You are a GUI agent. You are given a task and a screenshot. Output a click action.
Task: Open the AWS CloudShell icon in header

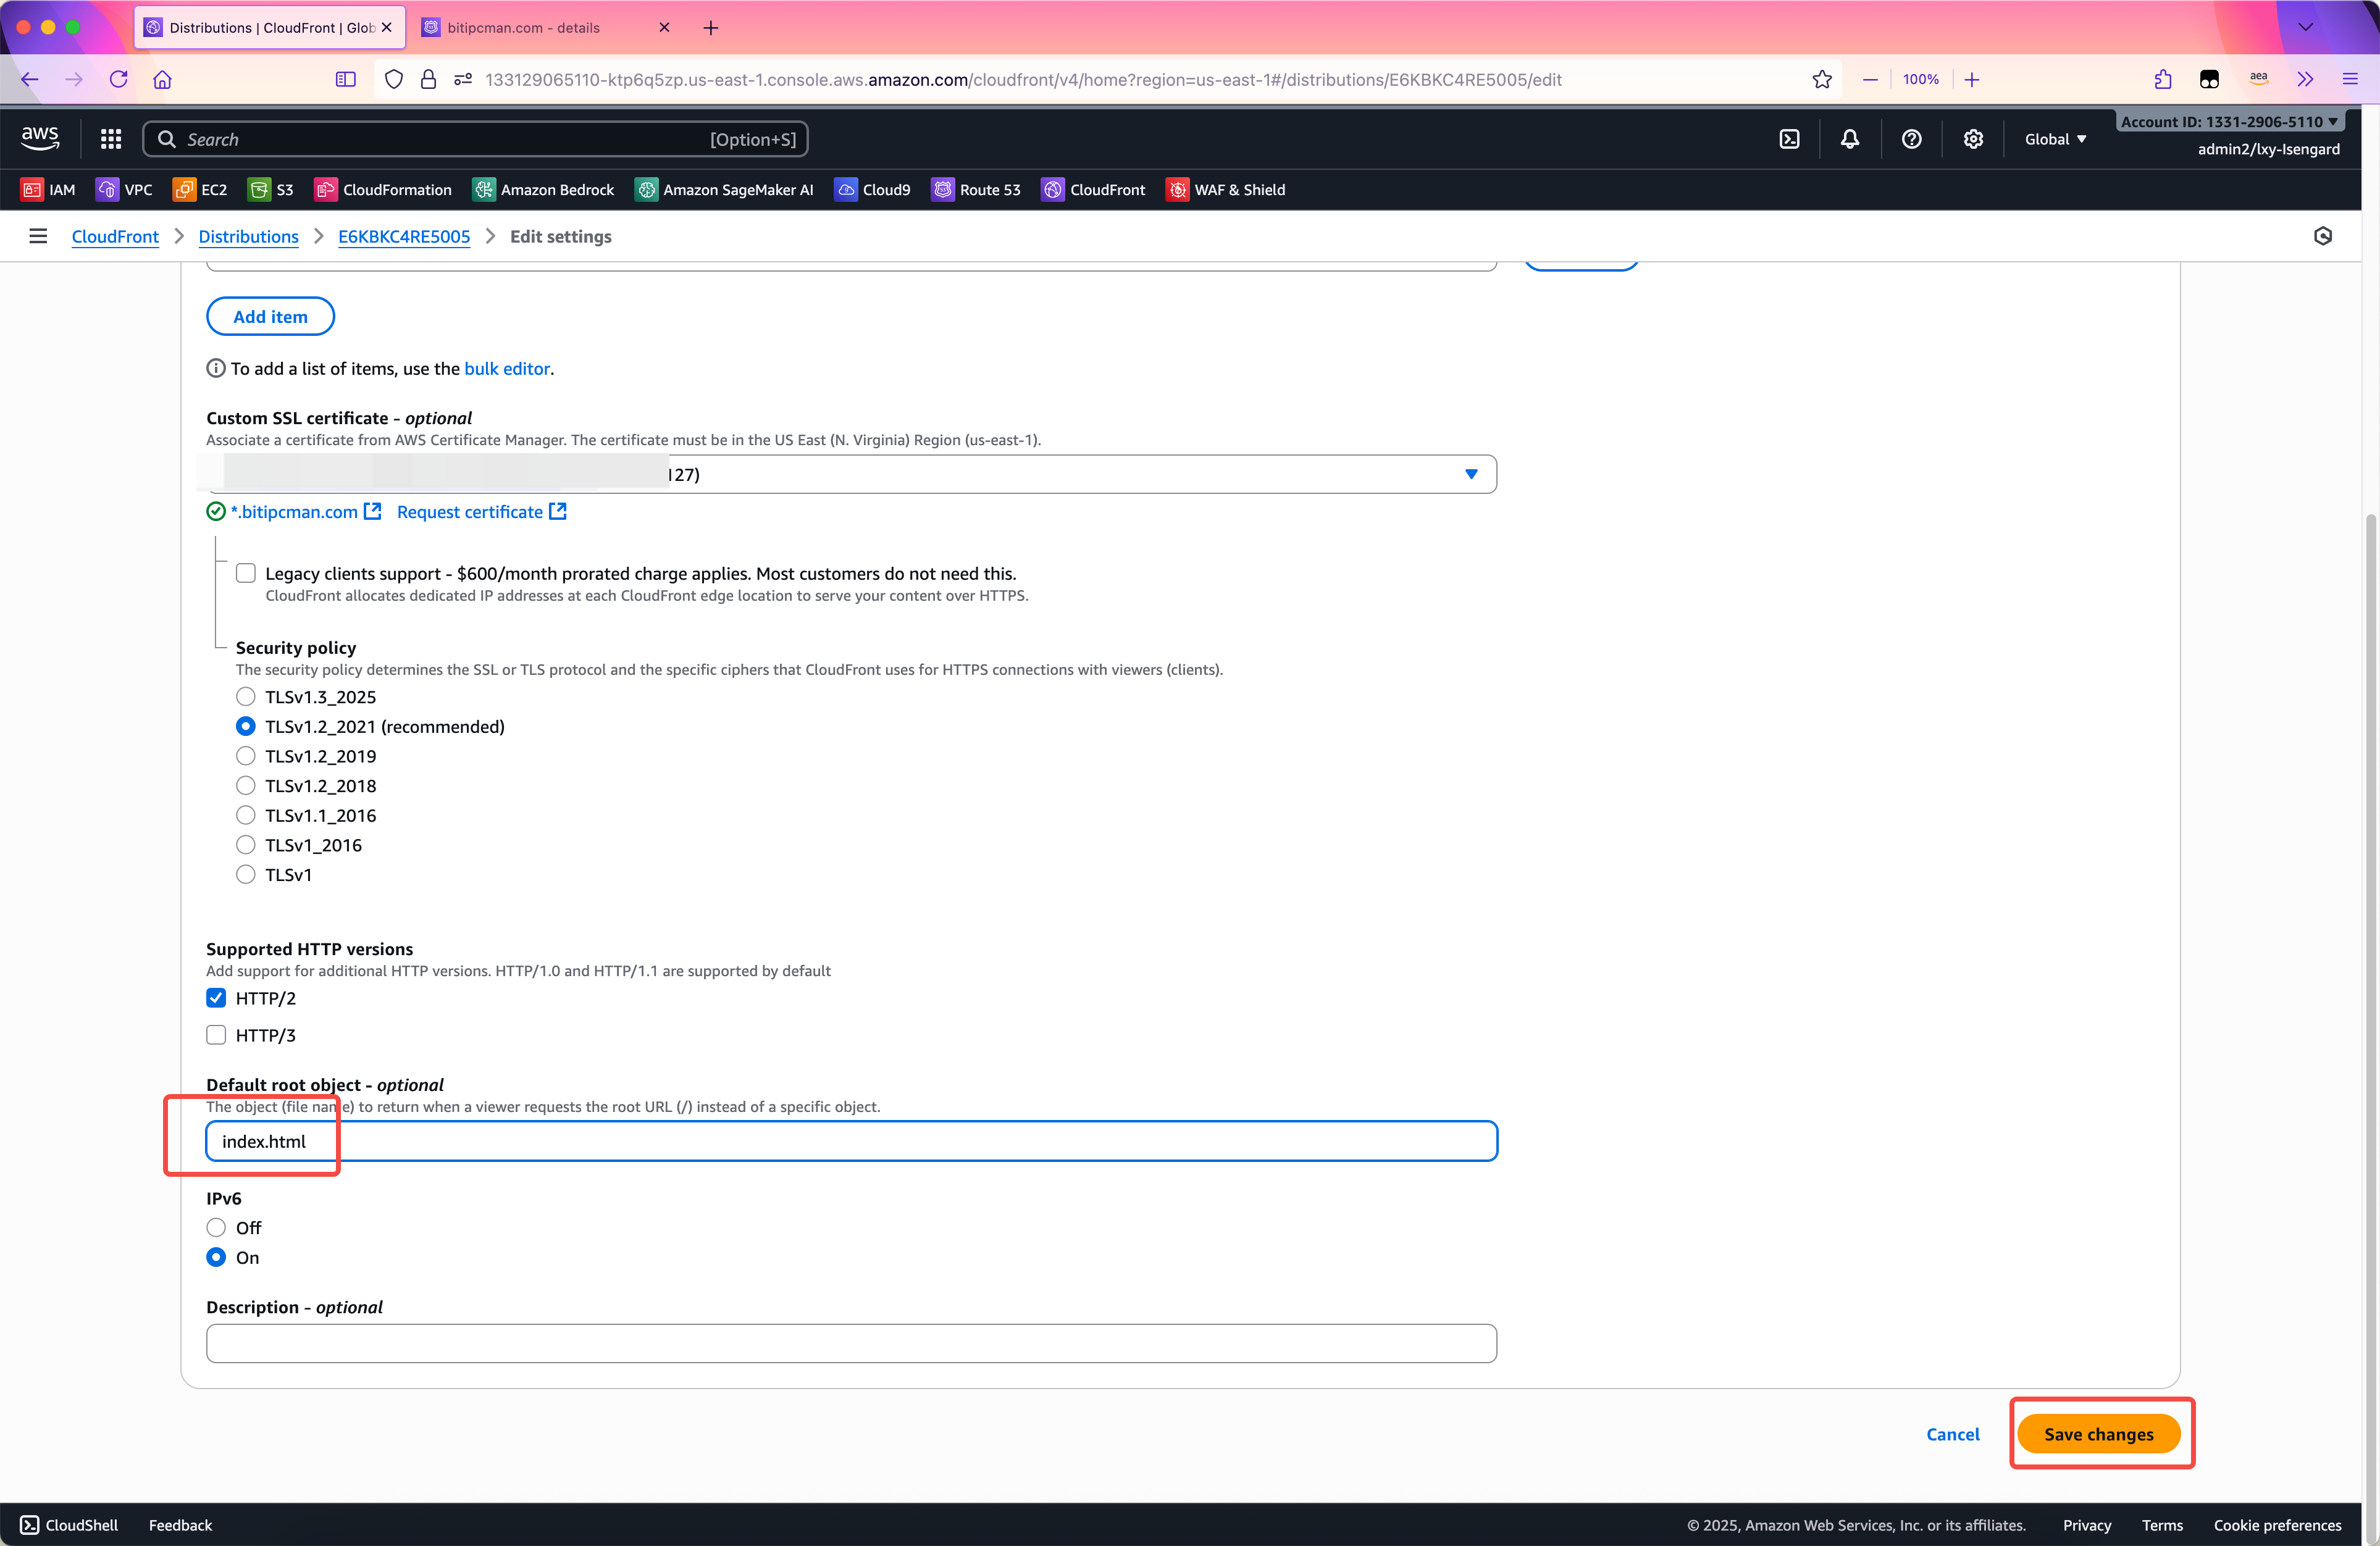(x=1789, y=139)
